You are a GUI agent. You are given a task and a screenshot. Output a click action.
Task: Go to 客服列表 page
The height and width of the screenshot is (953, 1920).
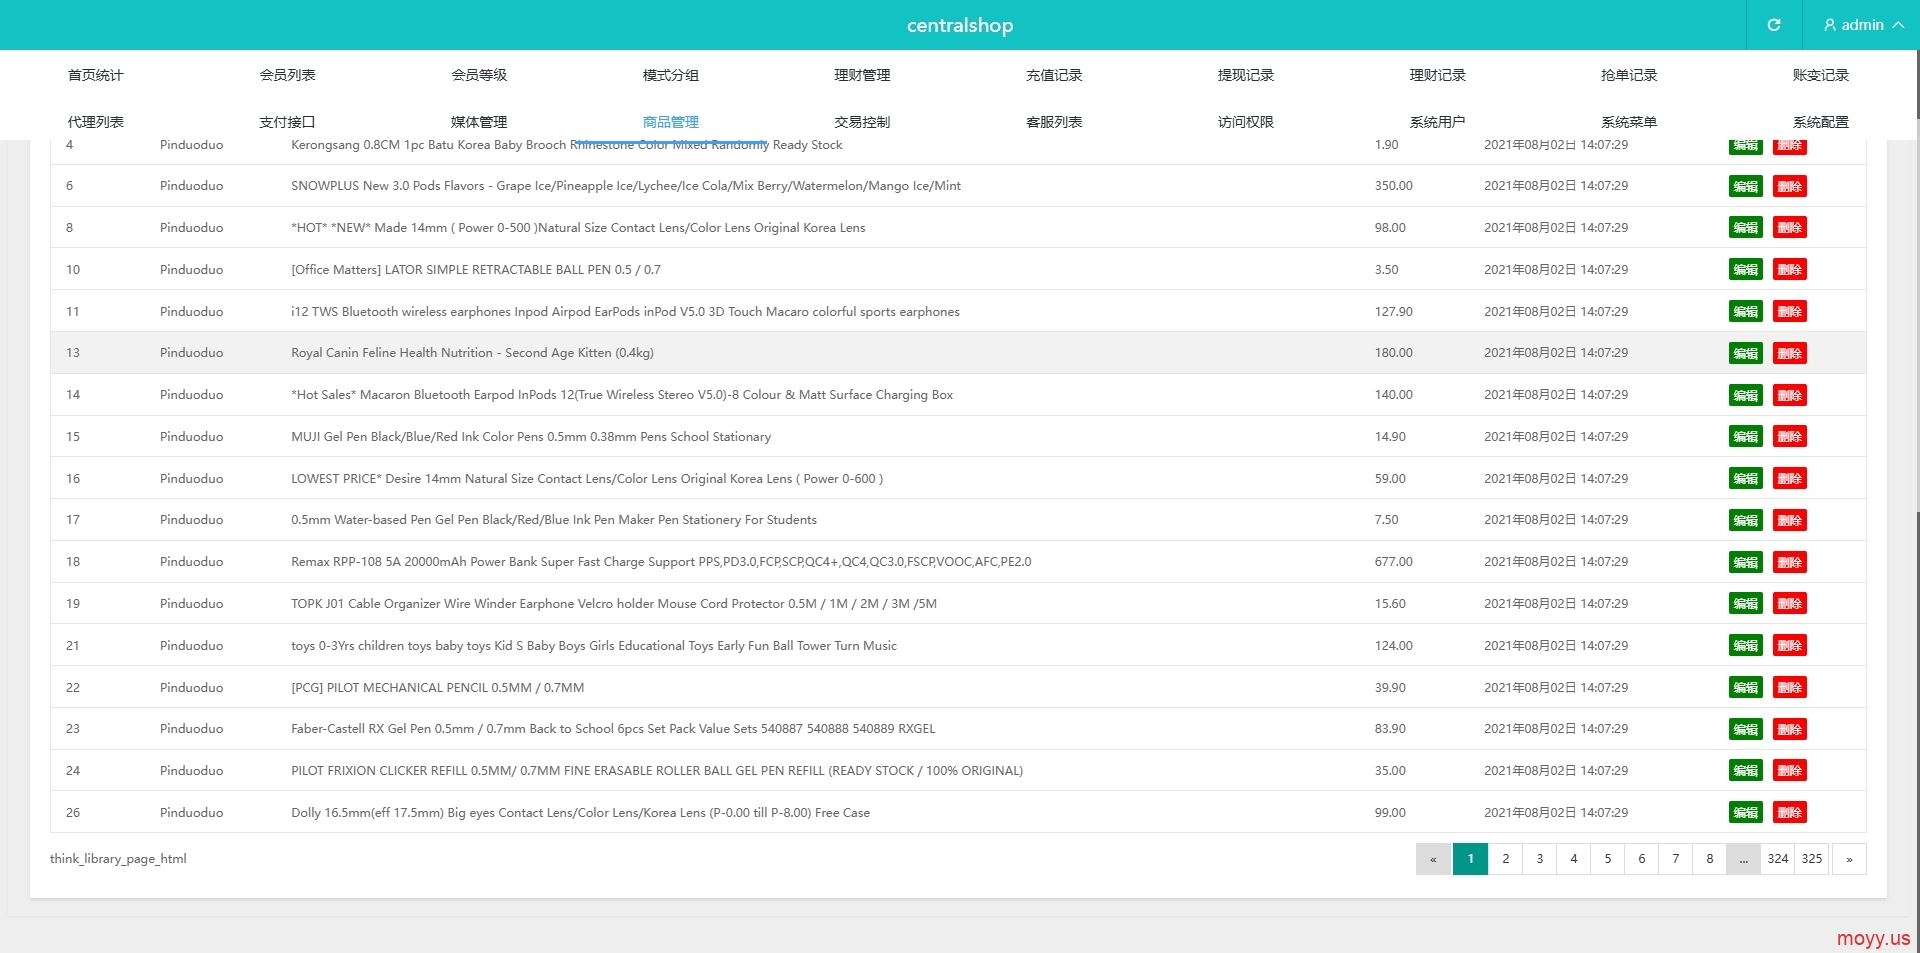[x=1054, y=122]
